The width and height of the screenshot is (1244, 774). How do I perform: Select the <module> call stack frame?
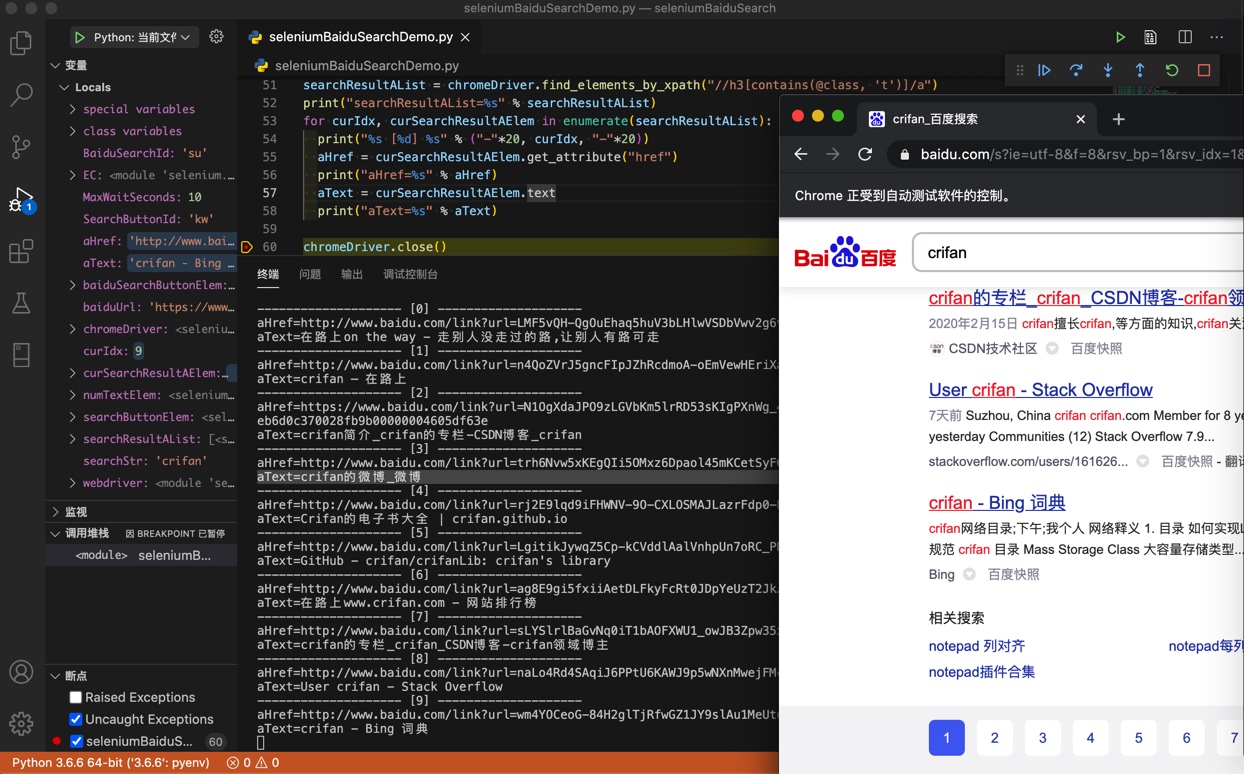[141, 555]
